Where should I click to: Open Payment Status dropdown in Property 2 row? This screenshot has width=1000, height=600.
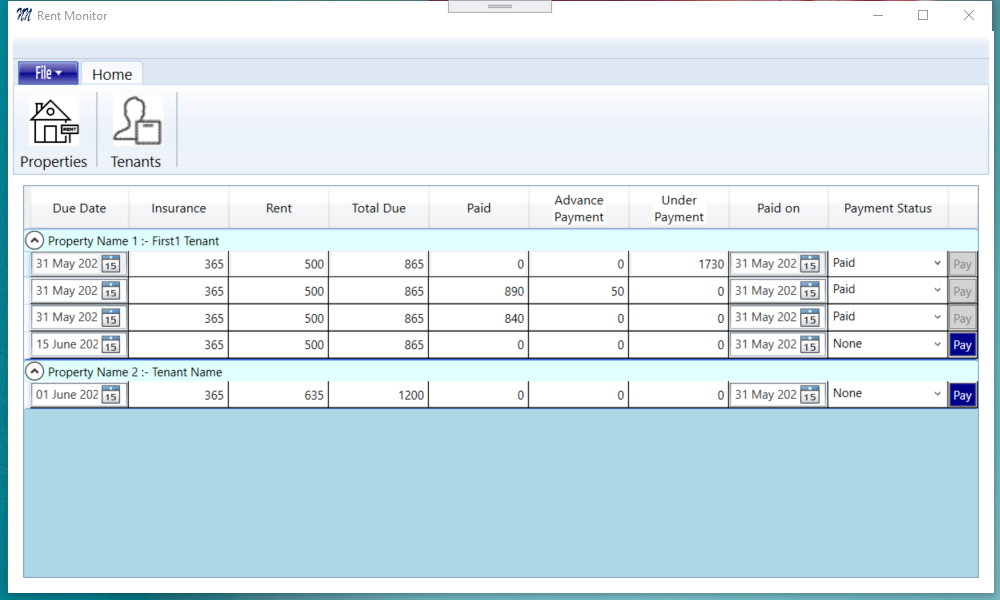pyautogui.click(x=936, y=395)
